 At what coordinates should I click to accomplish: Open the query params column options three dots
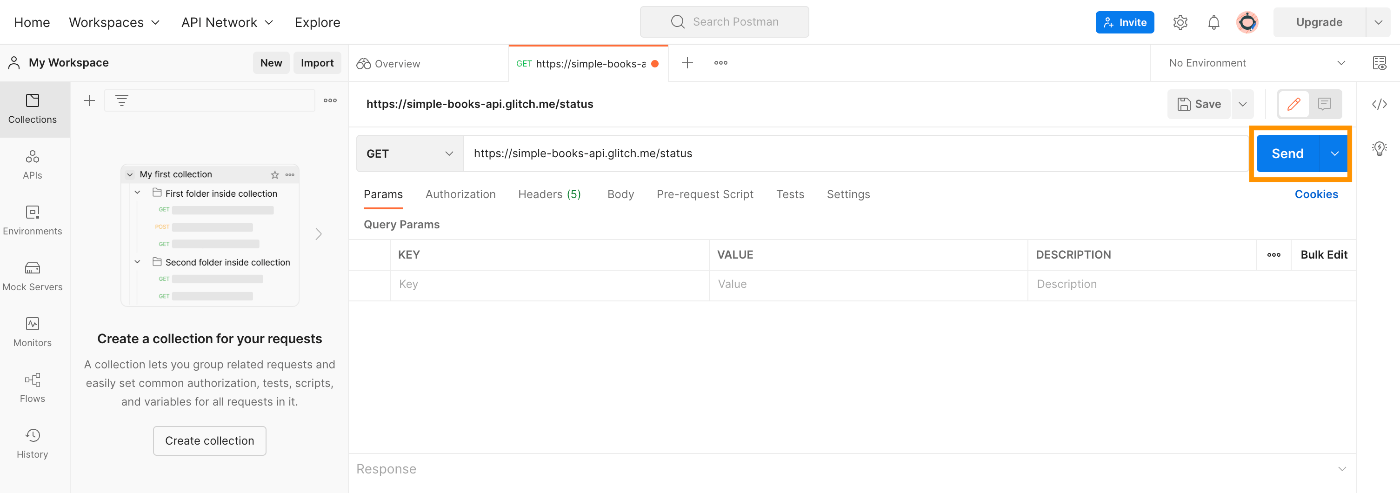click(1274, 255)
